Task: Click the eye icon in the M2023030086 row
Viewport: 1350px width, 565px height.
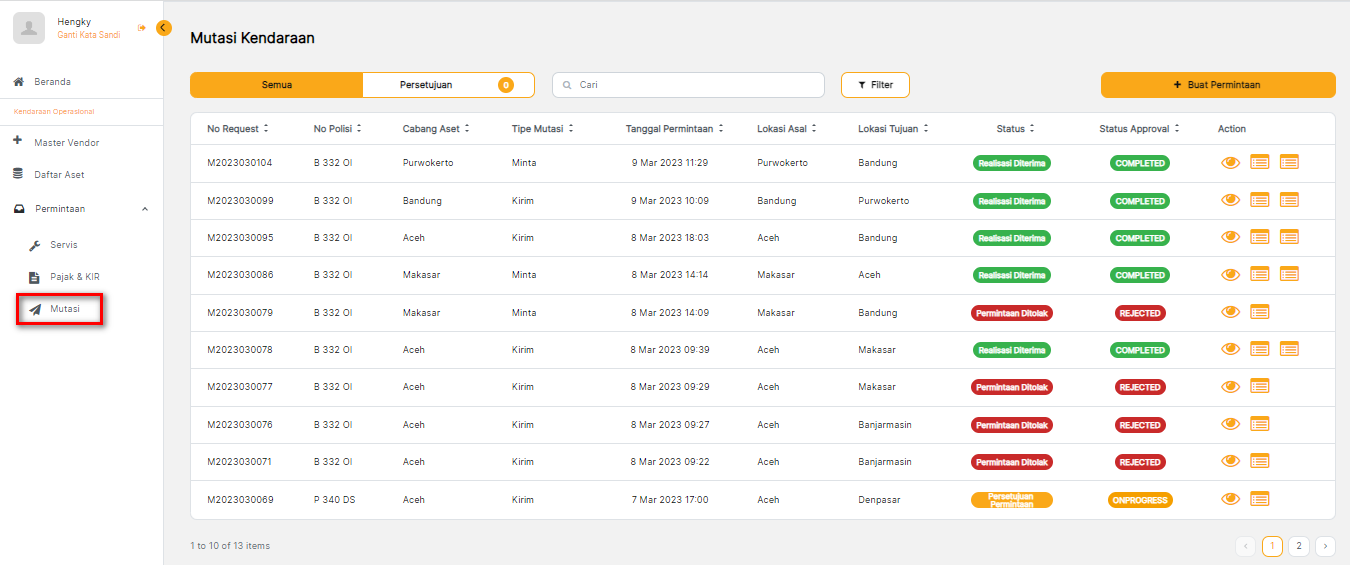Action: pyautogui.click(x=1230, y=275)
